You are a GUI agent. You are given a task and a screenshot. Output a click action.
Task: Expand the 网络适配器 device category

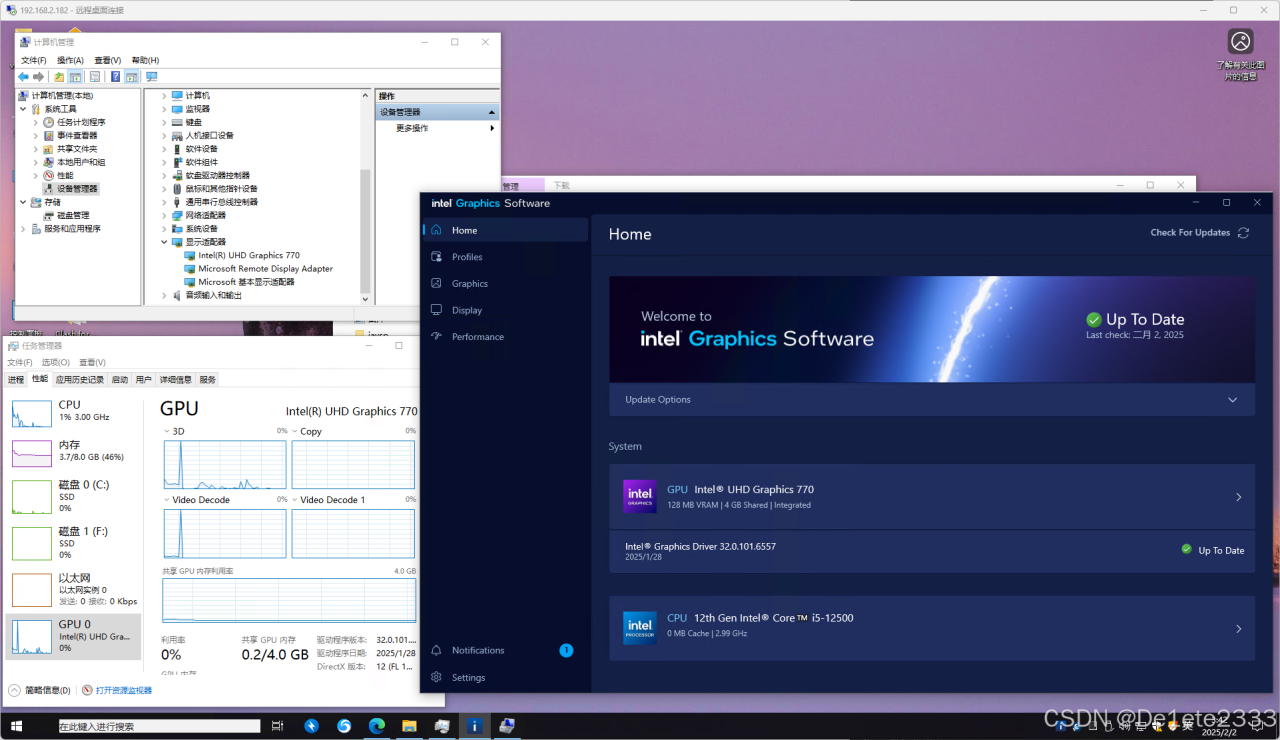click(164, 215)
